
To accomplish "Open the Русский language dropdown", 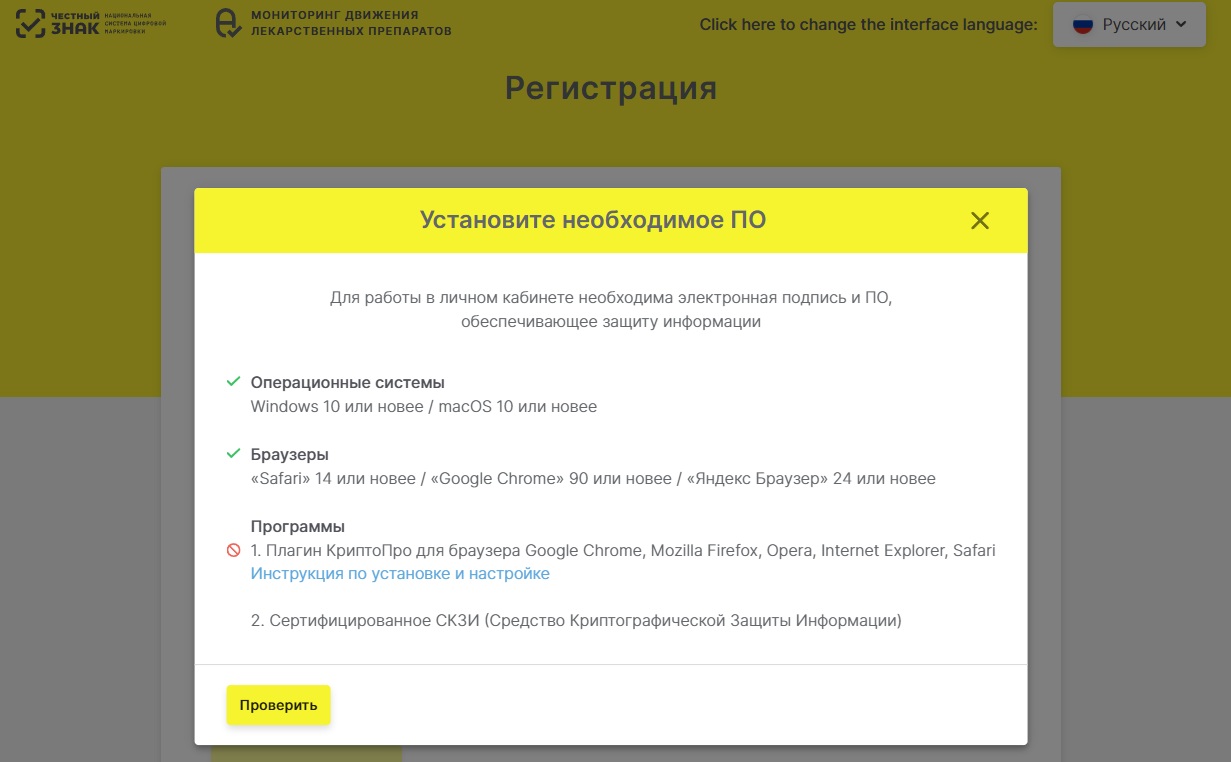I will tap(1129, 24).
